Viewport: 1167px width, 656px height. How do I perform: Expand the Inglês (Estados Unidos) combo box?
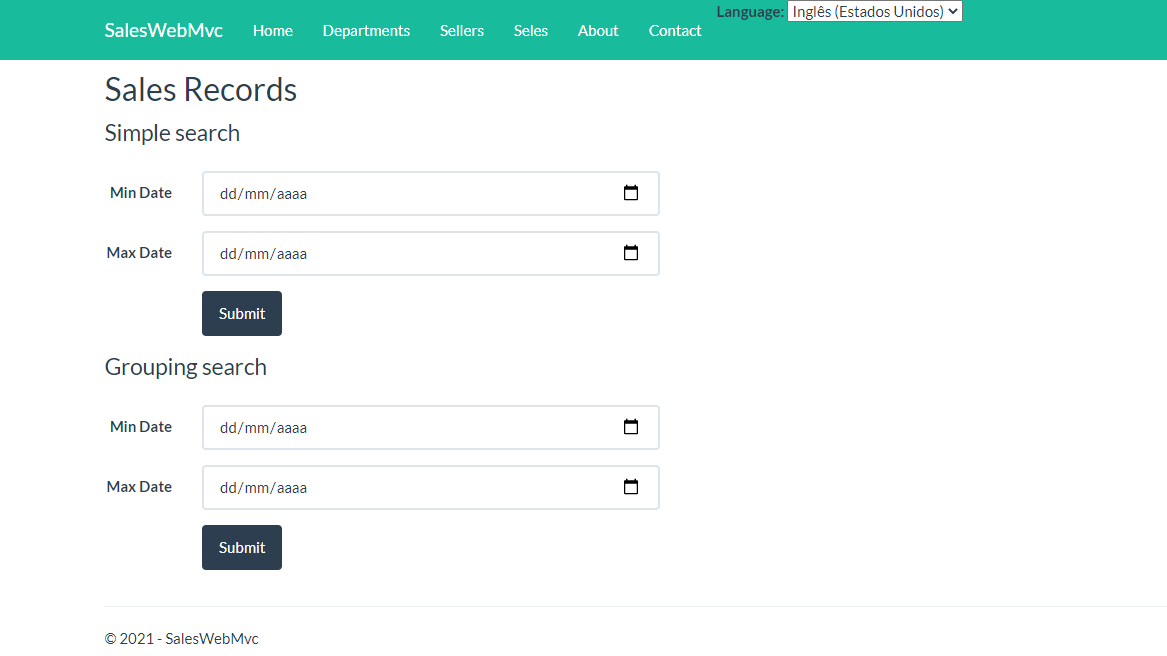(x=874, y=11)
